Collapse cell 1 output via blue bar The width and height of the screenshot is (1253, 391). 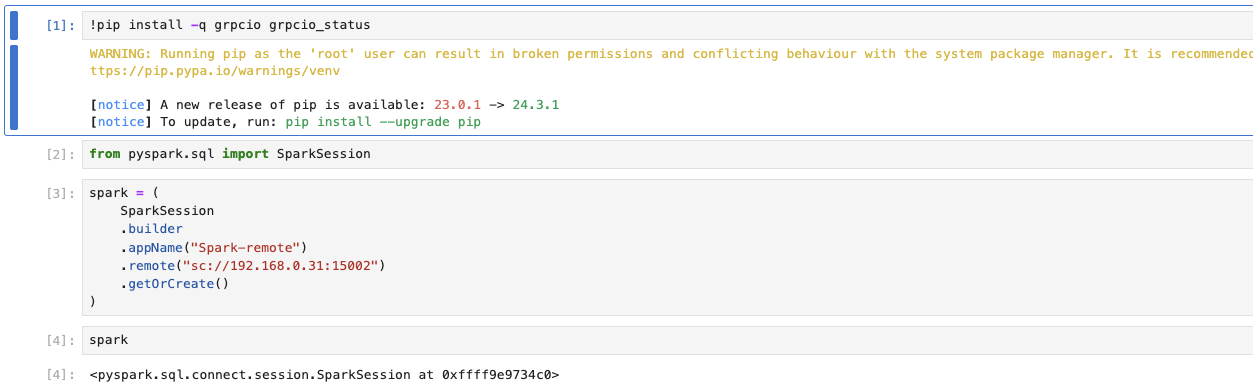(14, 87)
